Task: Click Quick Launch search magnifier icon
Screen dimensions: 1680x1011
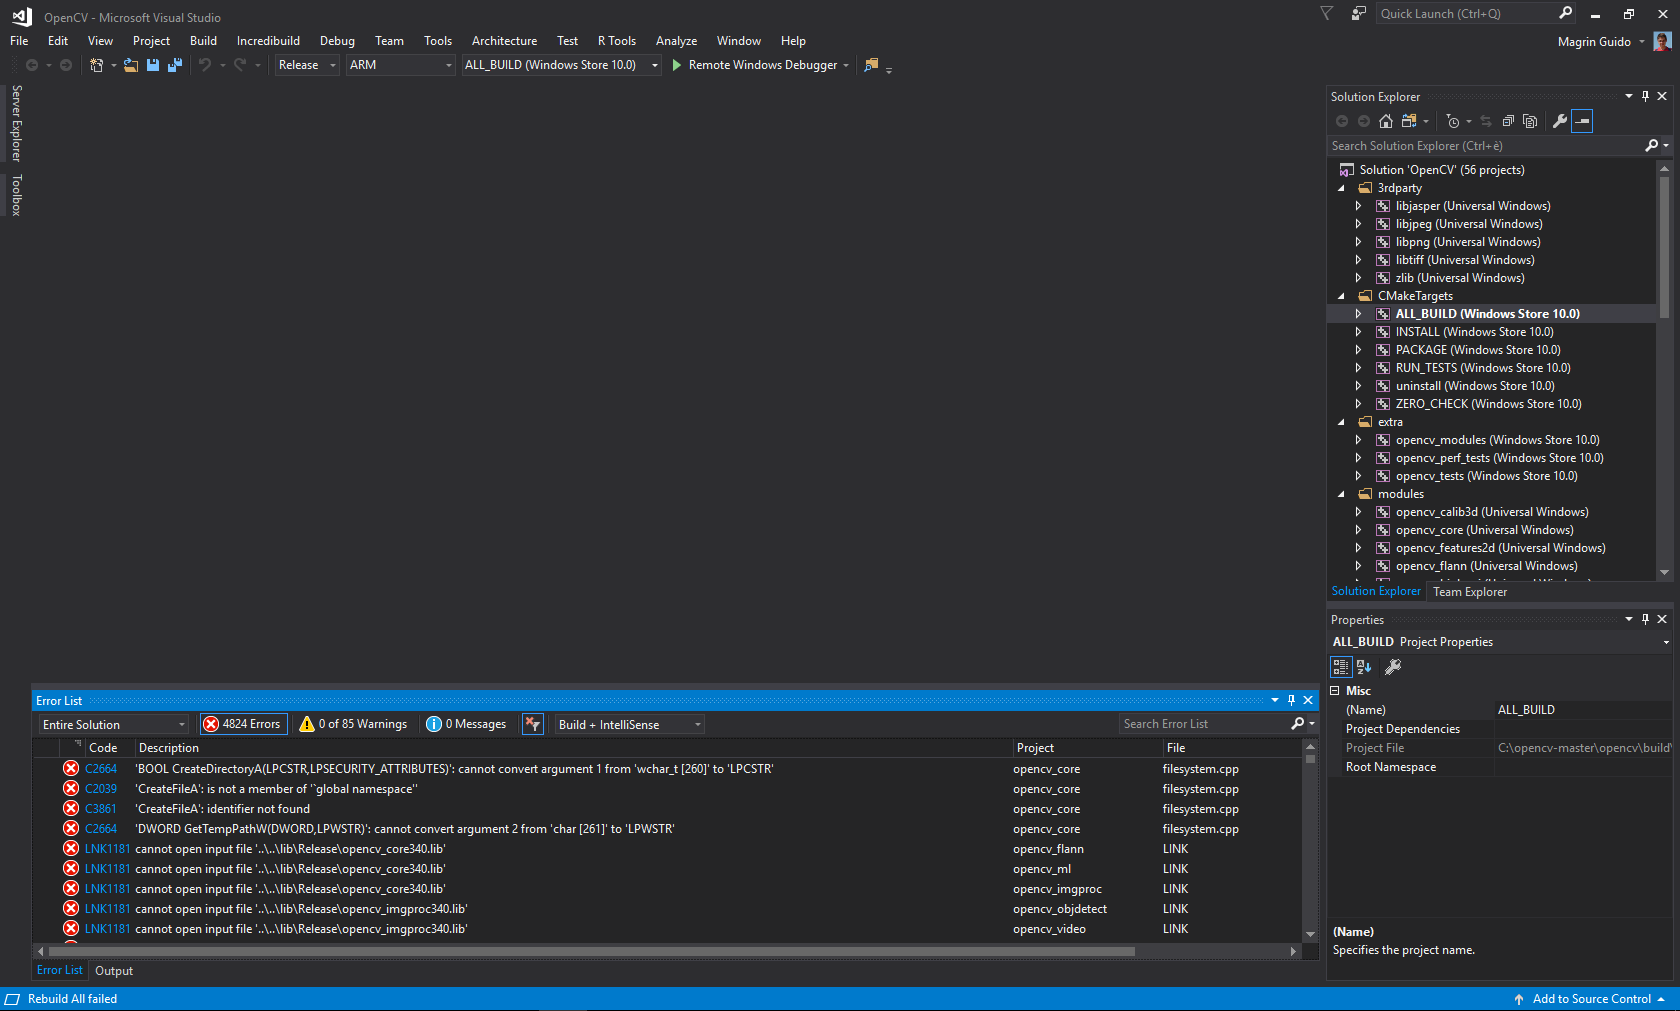Action: point(1566,13)
